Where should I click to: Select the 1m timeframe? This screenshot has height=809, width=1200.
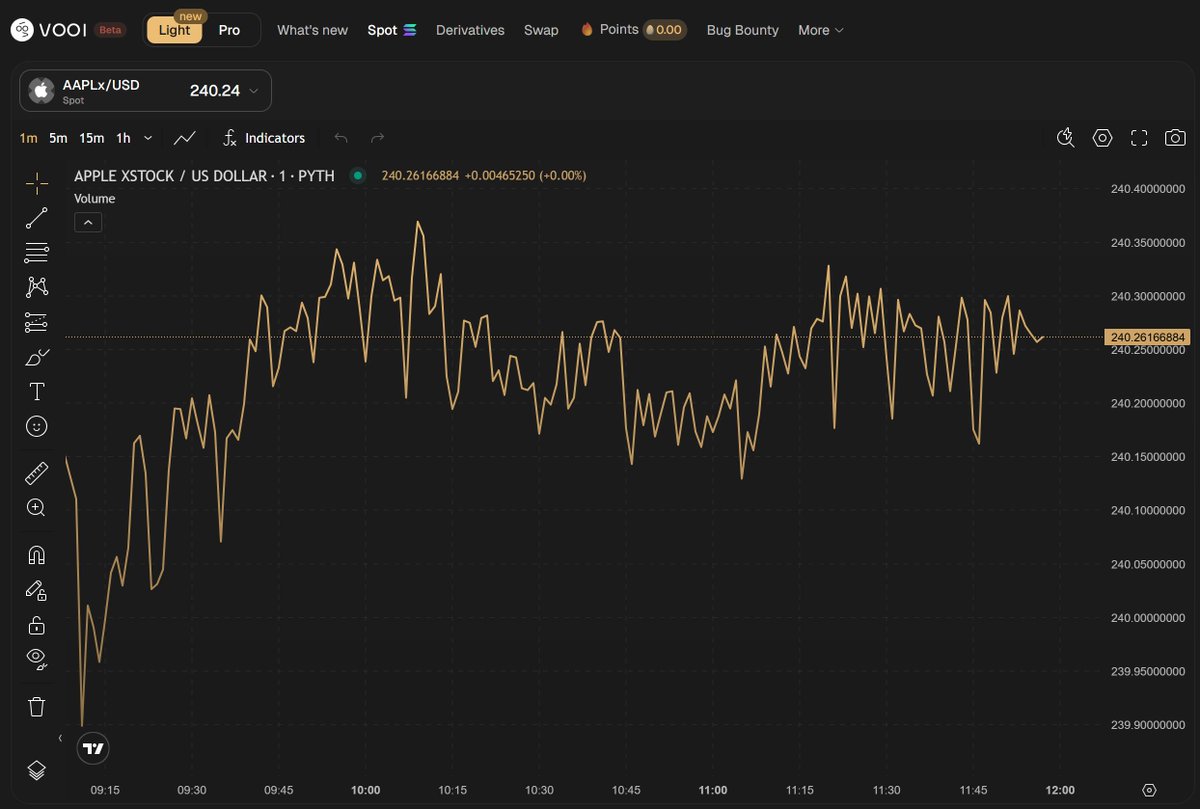click(28, 138)
